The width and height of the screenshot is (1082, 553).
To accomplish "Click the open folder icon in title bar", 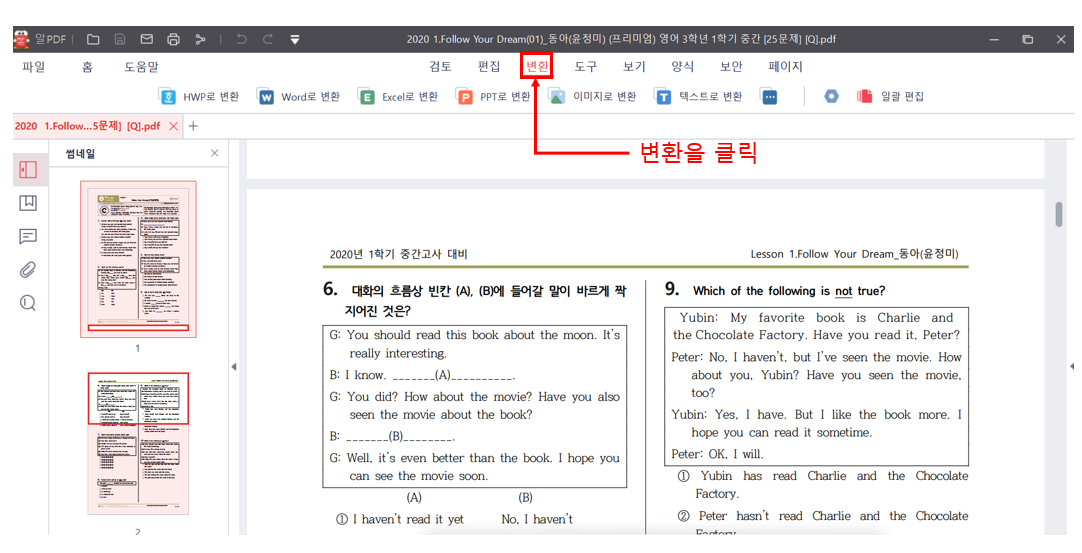I will coord(93,39).
